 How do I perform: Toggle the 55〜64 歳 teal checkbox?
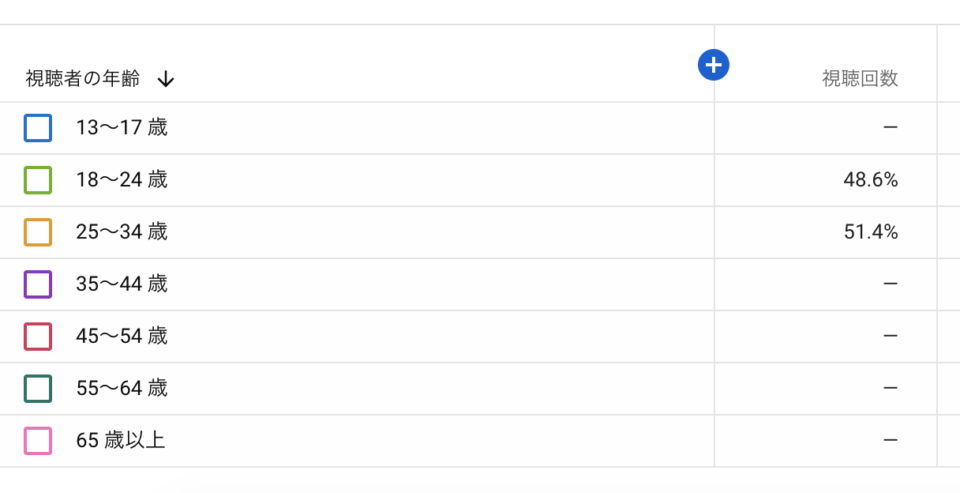click(38, 388)
